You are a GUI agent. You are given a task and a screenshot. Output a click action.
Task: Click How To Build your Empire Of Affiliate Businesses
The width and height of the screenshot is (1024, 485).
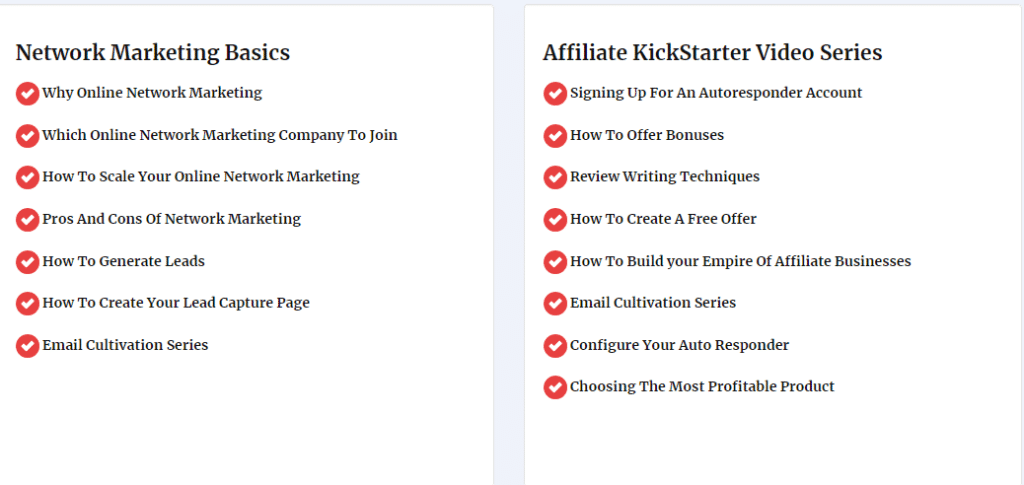(x=741, y=261)
